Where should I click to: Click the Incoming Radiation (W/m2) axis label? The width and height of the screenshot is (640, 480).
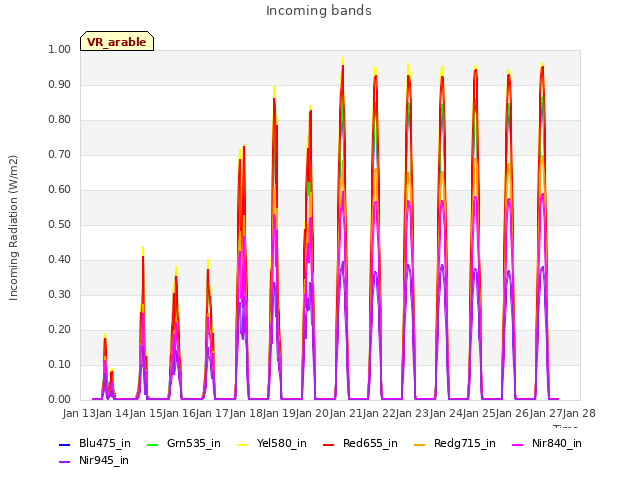tap(13, 228)
